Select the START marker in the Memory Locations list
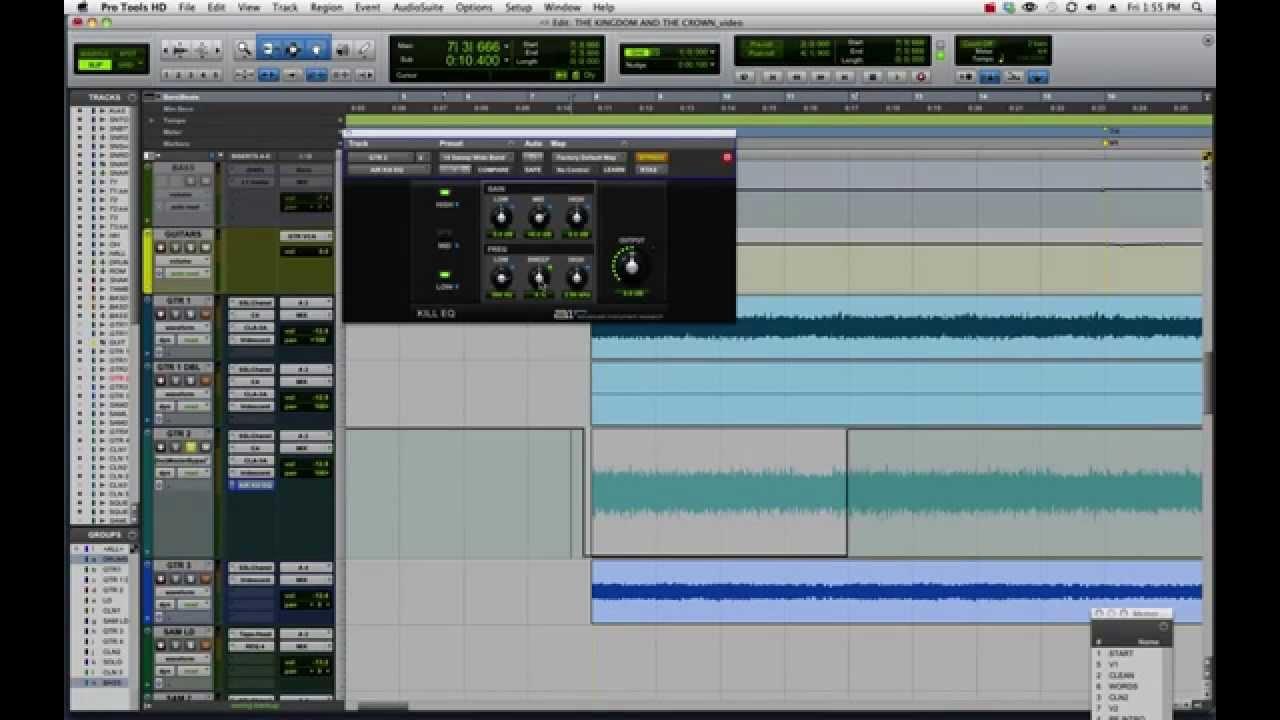1280x720 pixels. [x=1121, y=654]
